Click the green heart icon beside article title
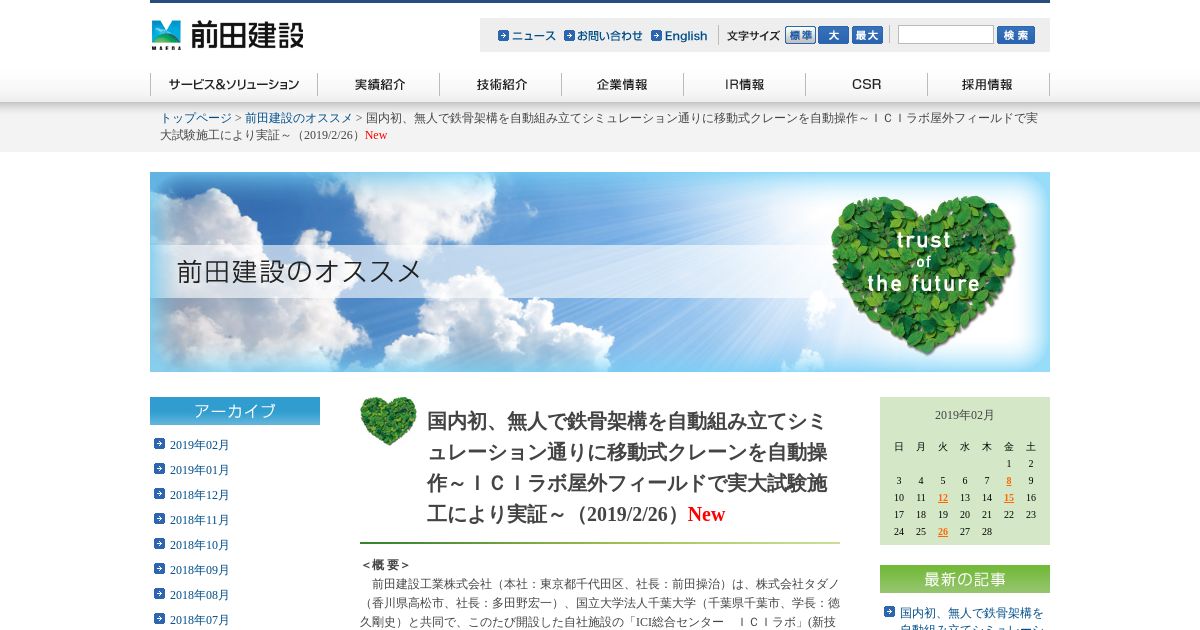The height and width of the screenshot is (630, 1200). point(388,421)
